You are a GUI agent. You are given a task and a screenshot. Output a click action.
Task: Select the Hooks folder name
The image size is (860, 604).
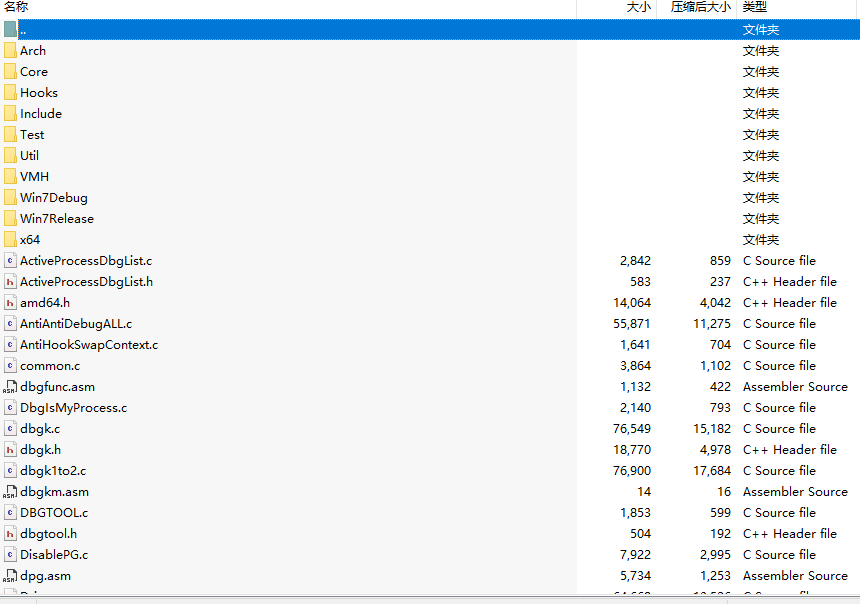tap(39, 93)
